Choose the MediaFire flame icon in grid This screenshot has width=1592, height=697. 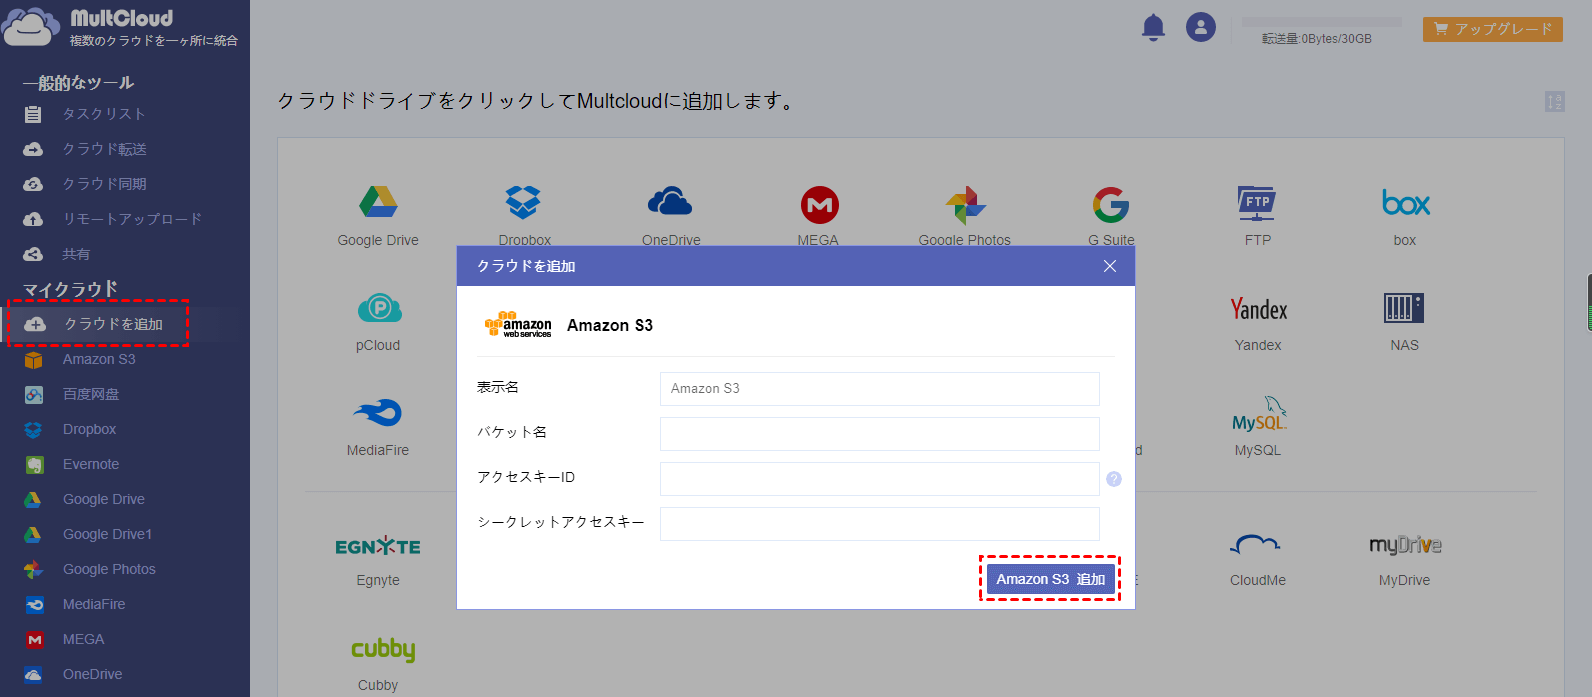378,412
